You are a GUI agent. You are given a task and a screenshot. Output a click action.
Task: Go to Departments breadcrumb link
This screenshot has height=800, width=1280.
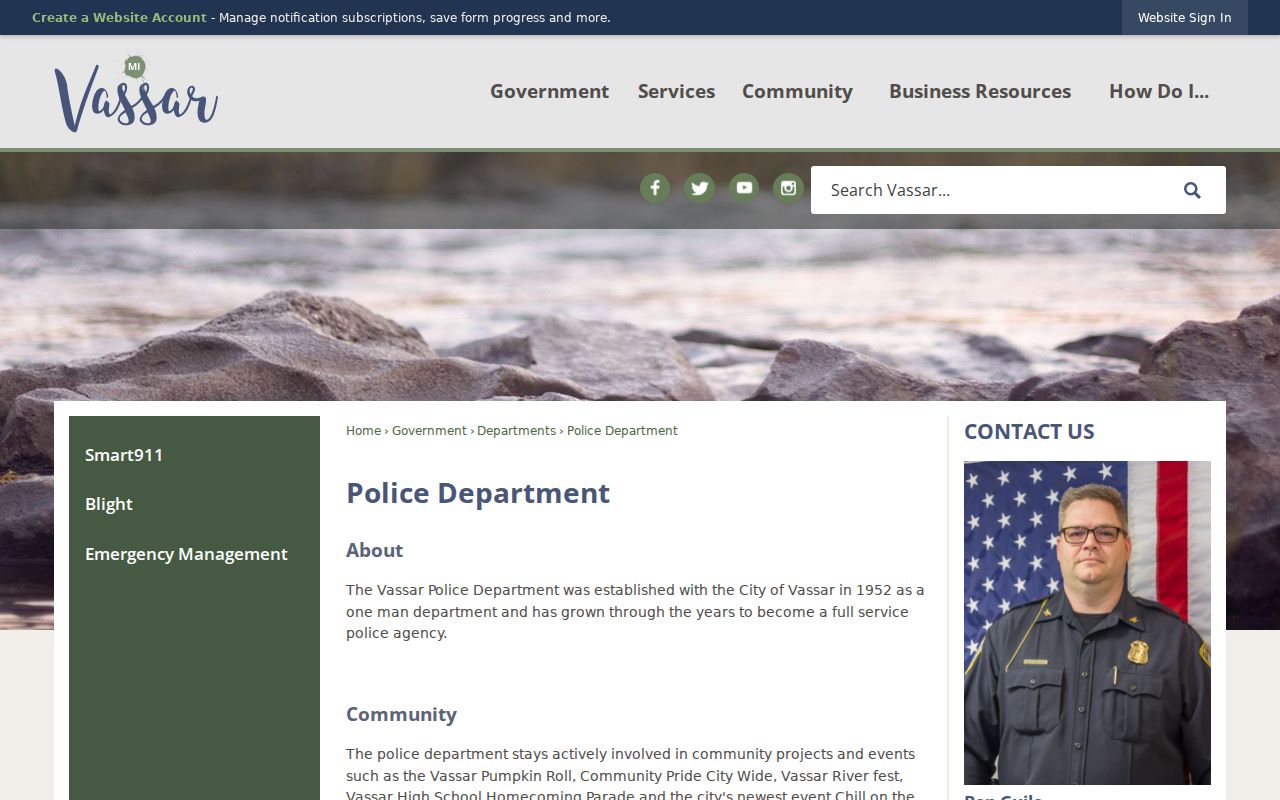(516, 431)
